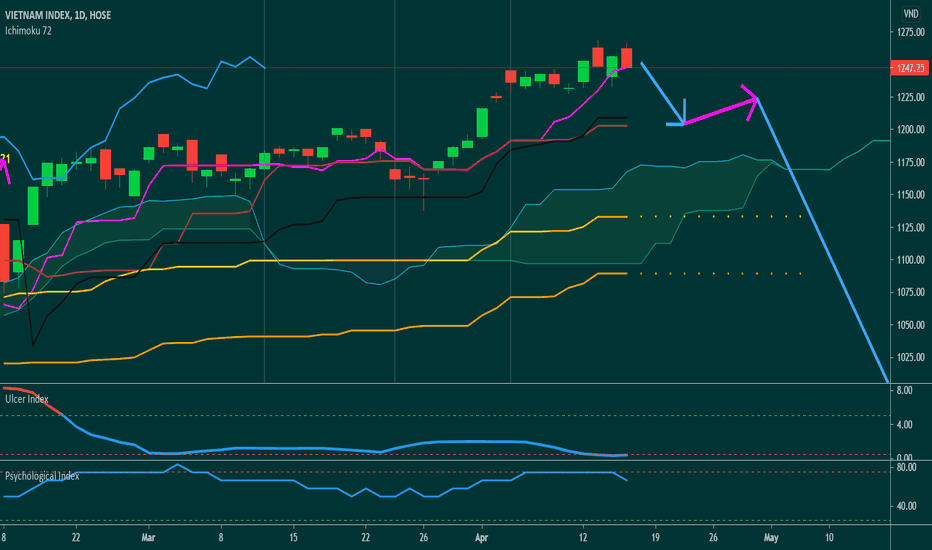Click the Apr date label on time axis
The image size is (932, 550).
(481, 538)
